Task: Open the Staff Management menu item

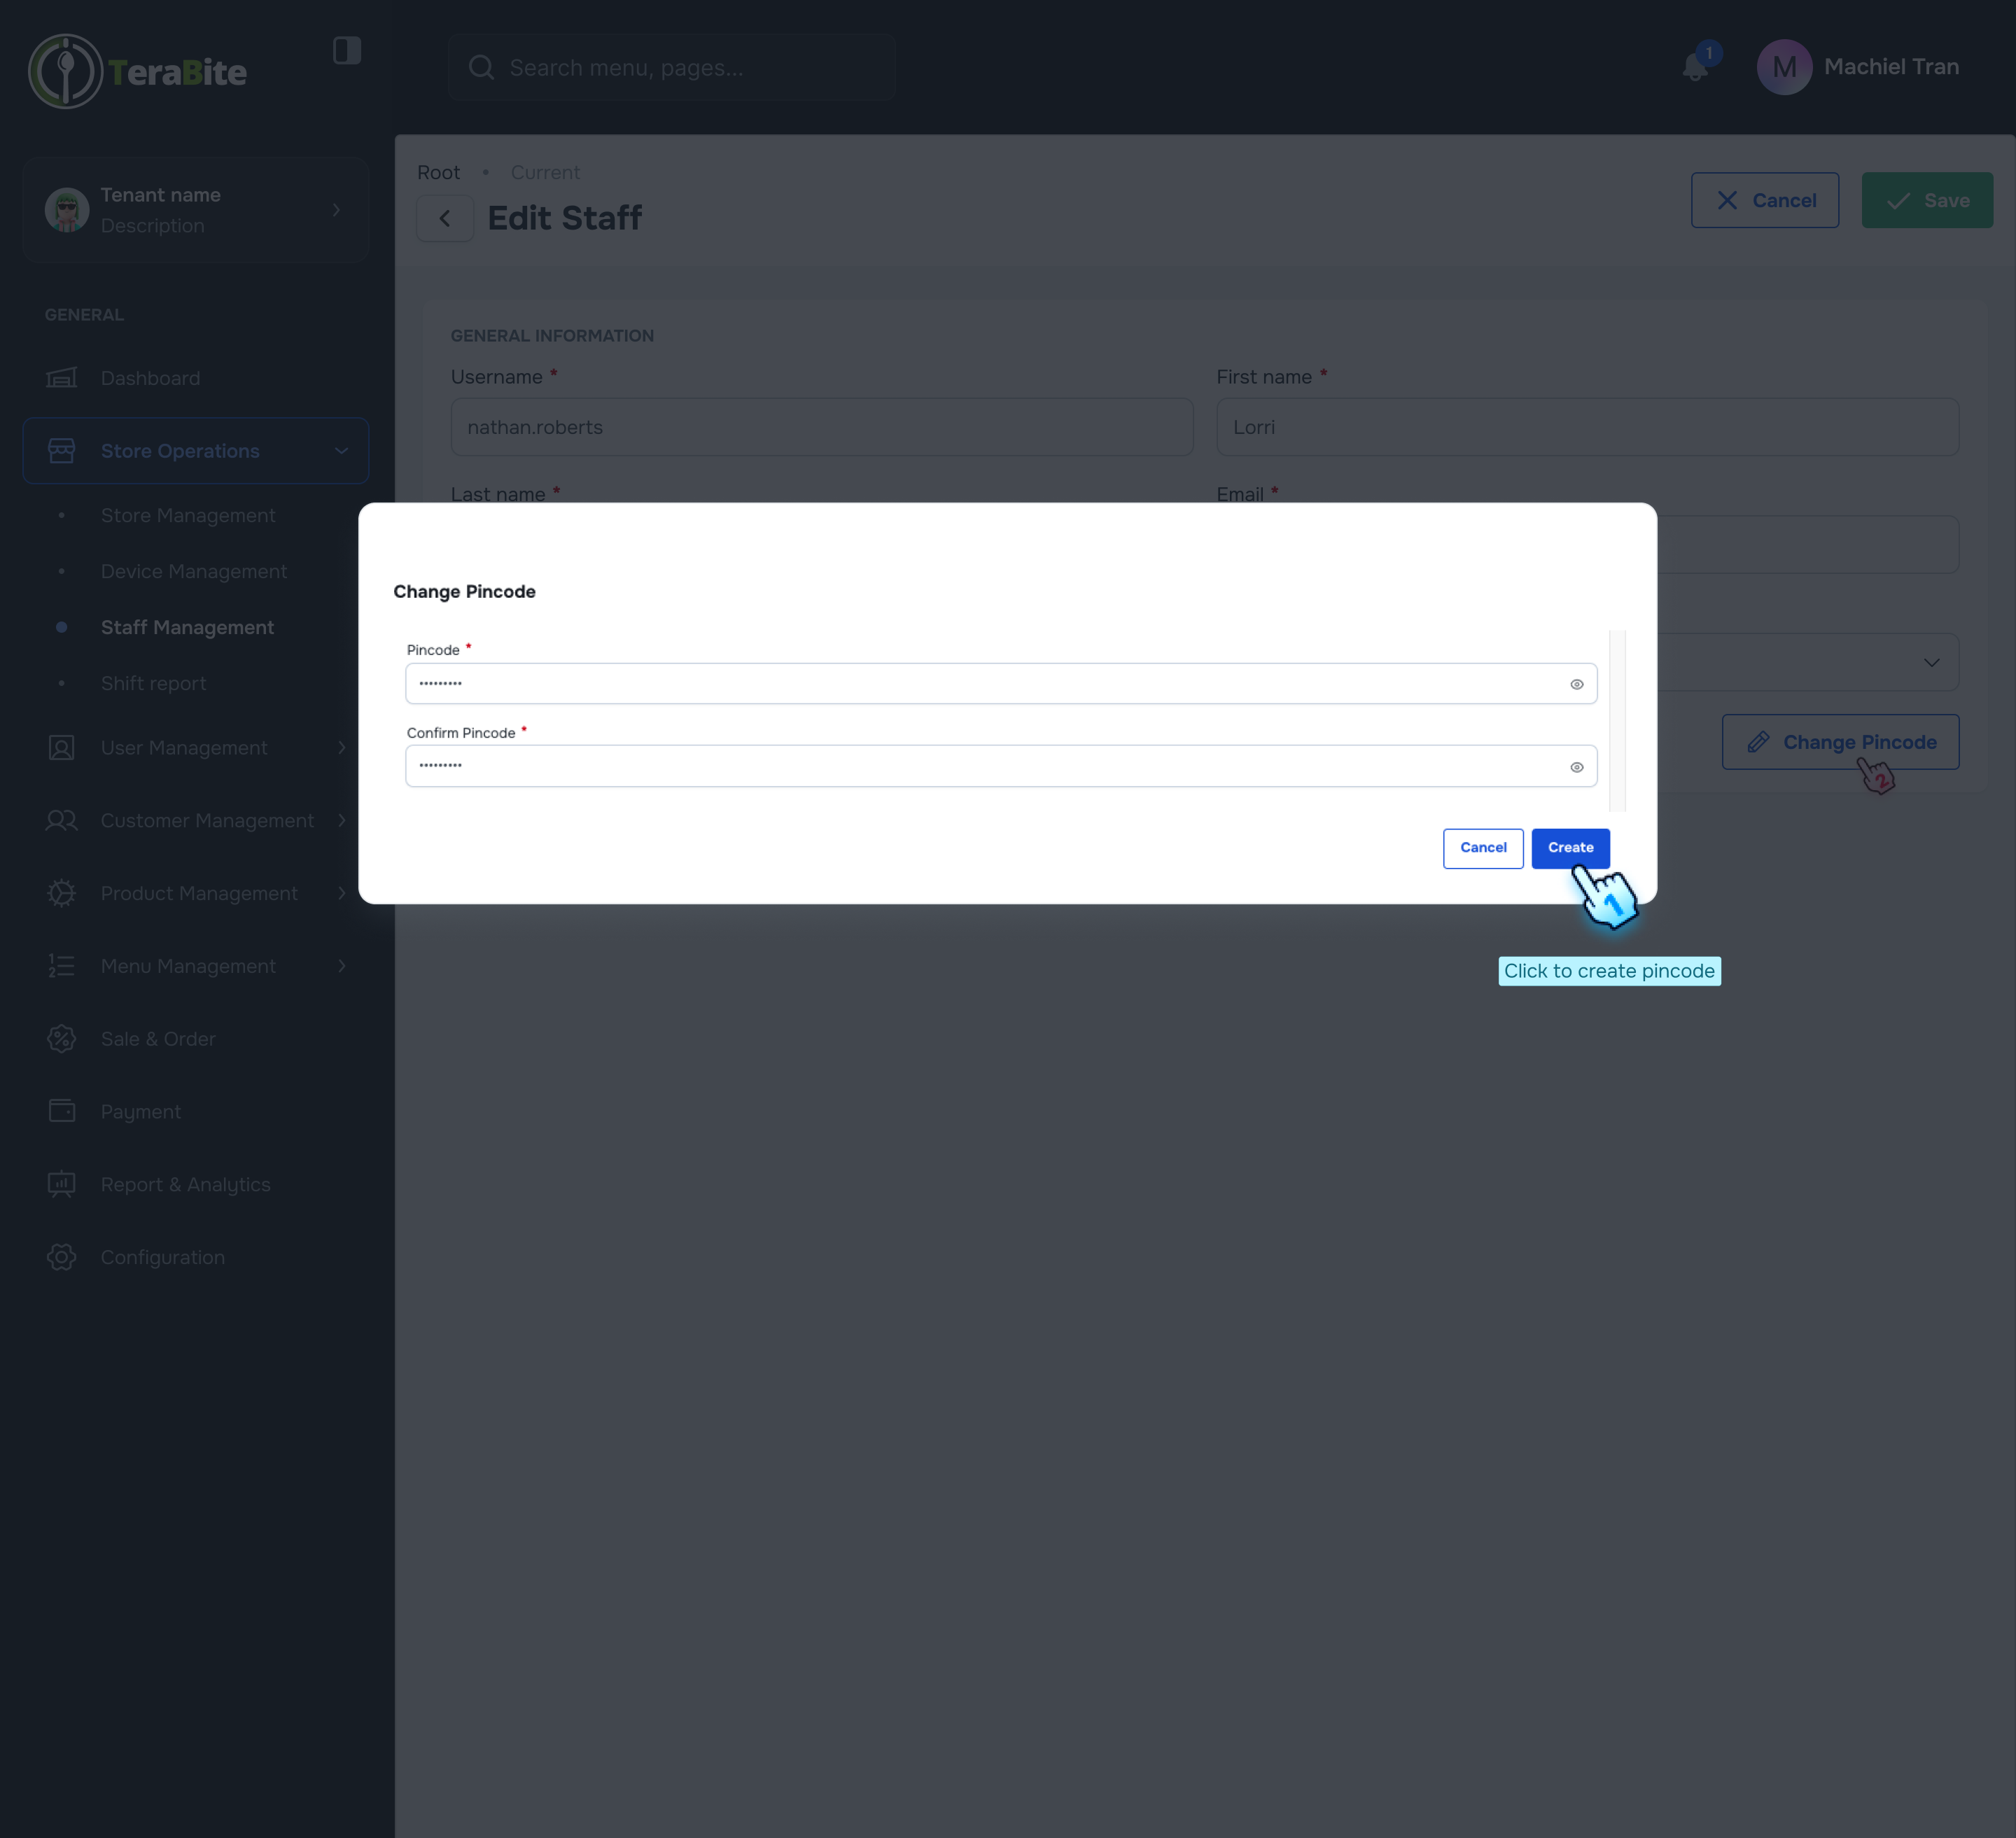Action: [187, 627]
